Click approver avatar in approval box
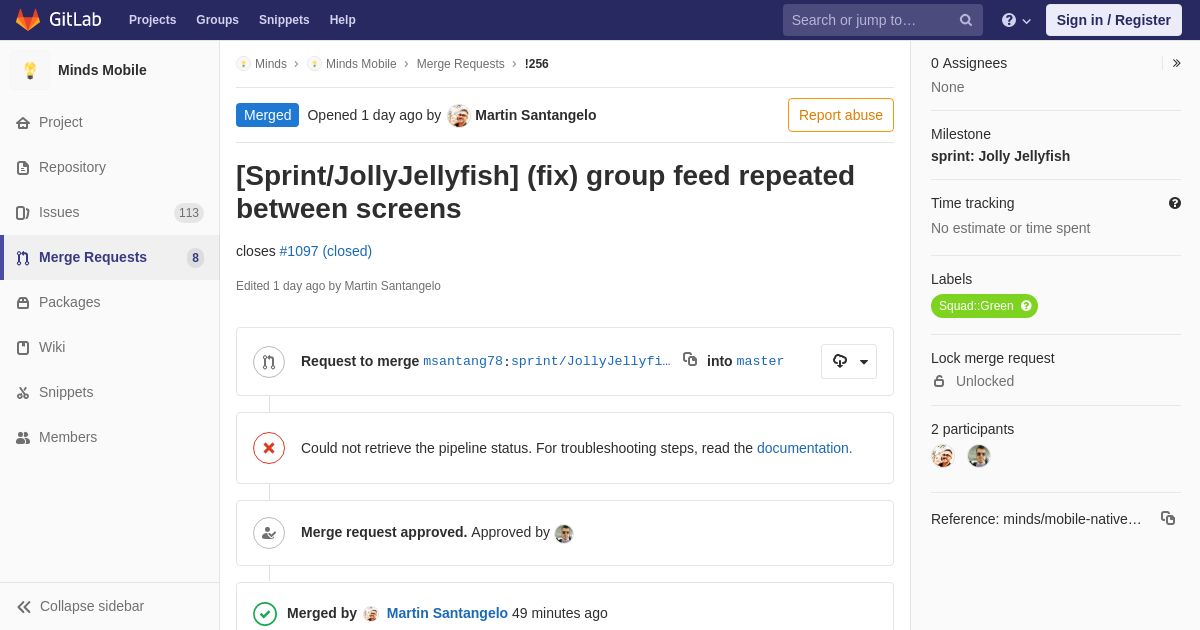Screen dimensions: 1200x630 [x=564, y=534]
